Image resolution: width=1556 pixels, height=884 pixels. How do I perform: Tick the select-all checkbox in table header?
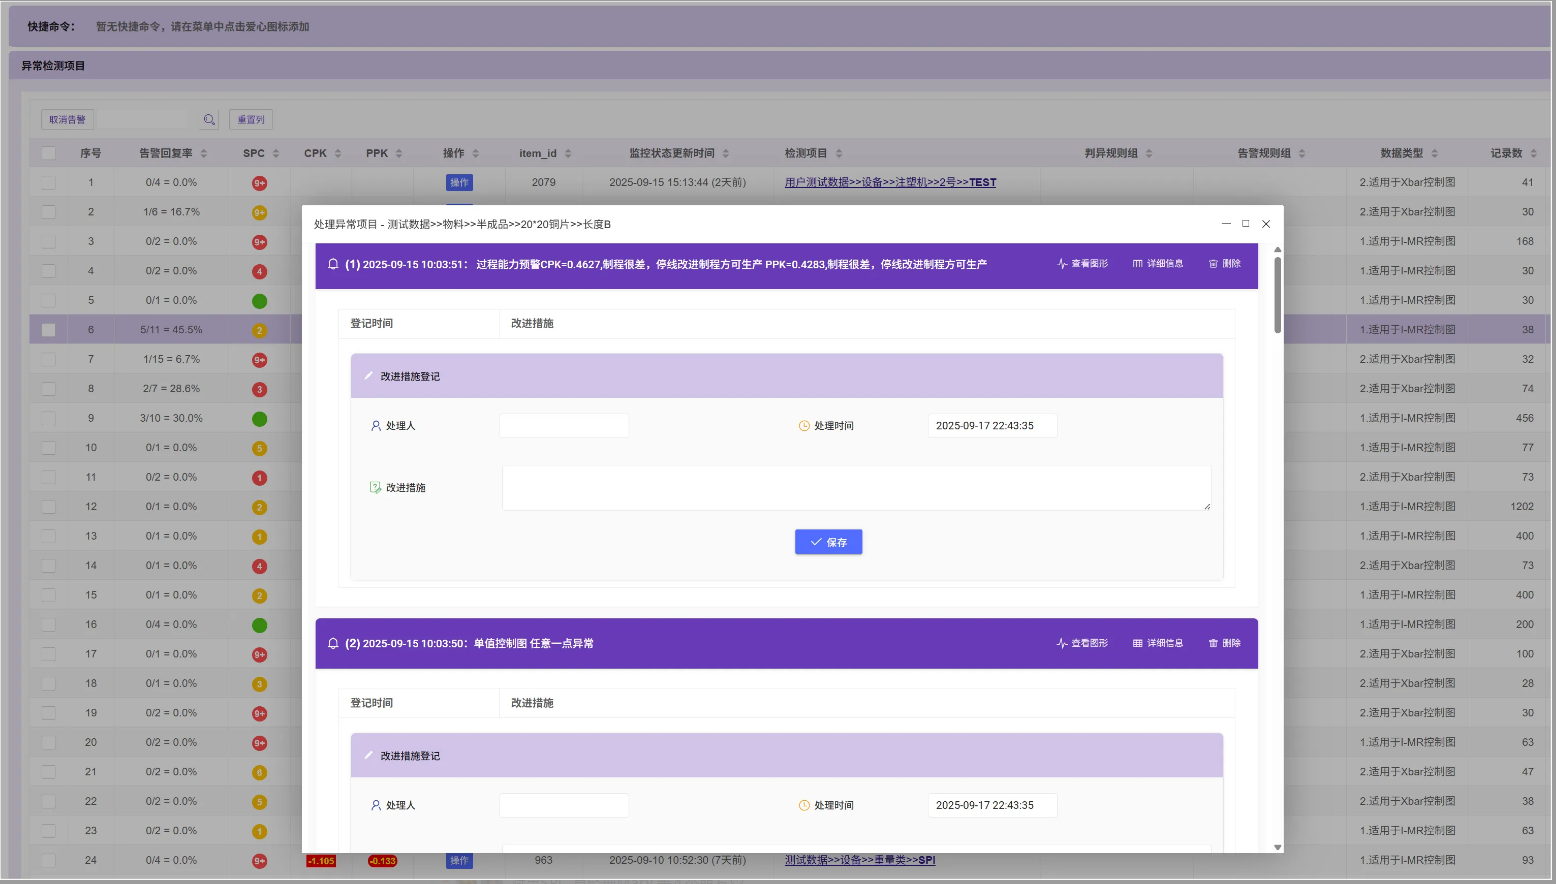pos(48,153)
